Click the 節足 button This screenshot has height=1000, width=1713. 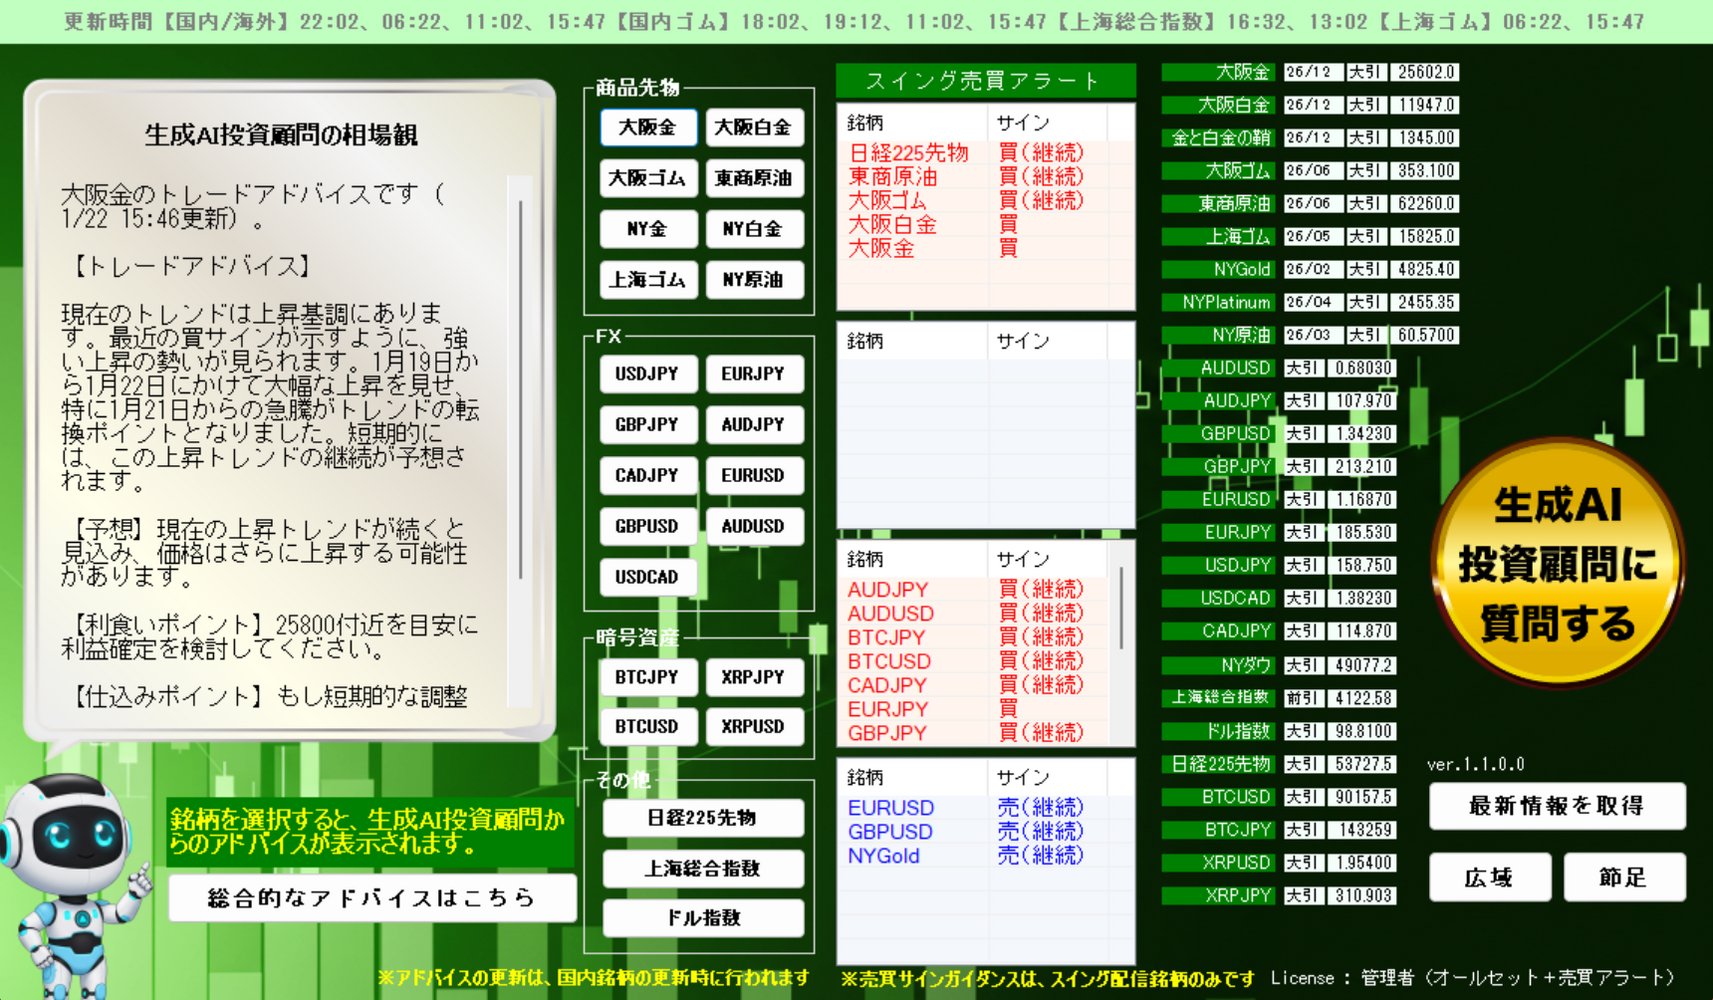click(1624, 878)
